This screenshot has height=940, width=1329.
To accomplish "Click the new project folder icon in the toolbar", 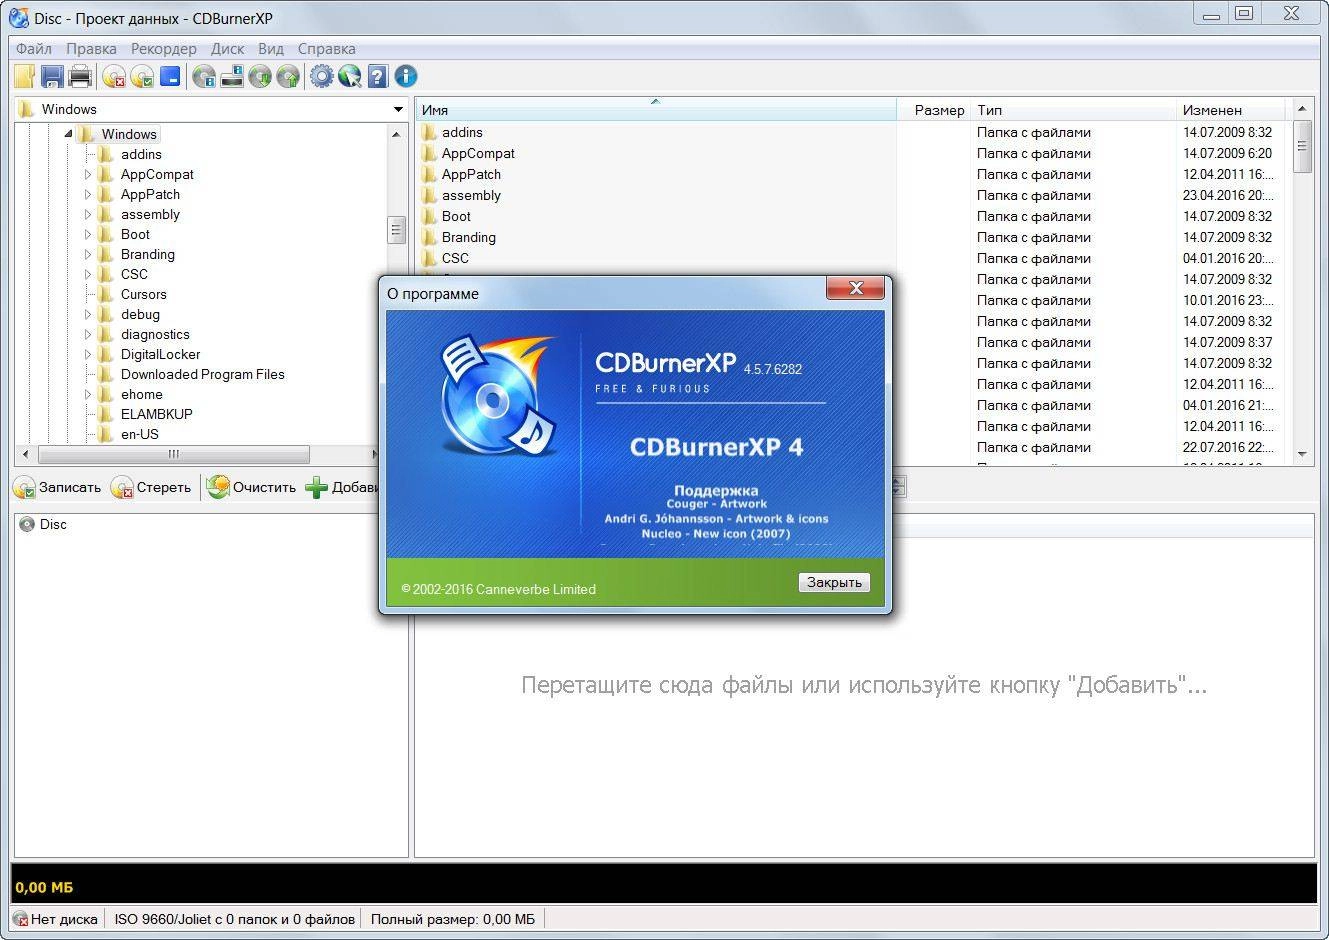I will click(25, 76).
